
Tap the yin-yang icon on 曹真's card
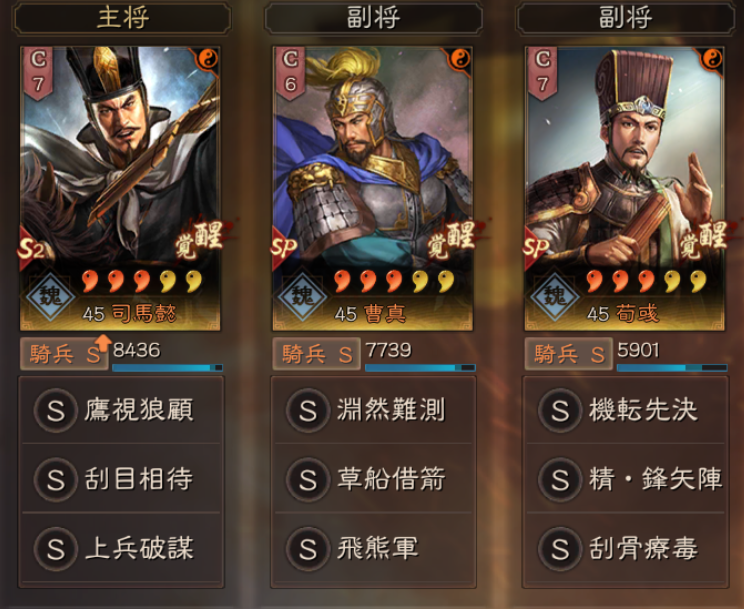460,59
